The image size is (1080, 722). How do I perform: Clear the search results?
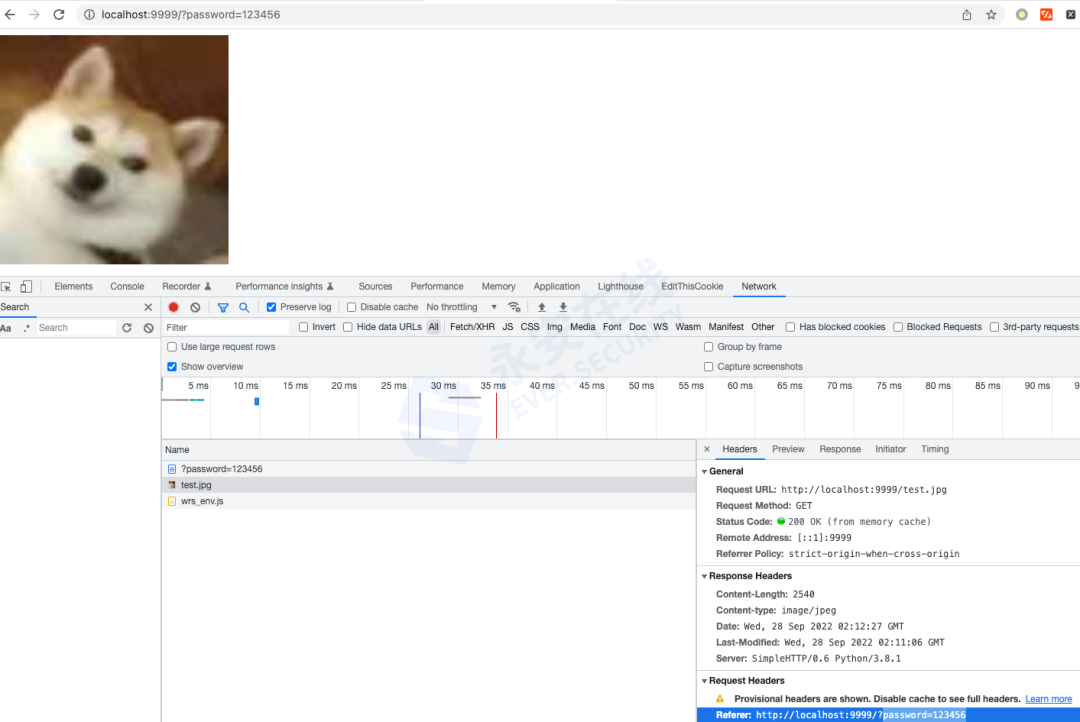click(x=149, y=328)
